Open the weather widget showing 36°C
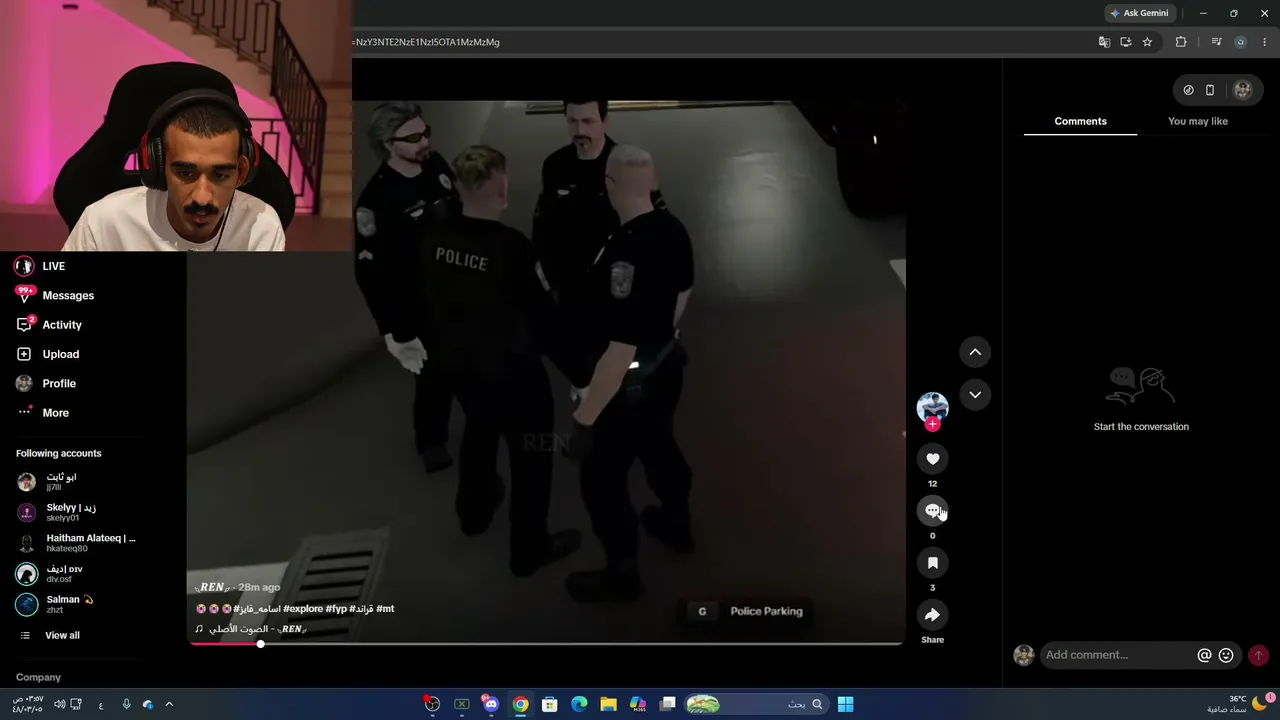Image resolution: width=1280 pixels, height=720 pixels. (x=1237, y=704)
